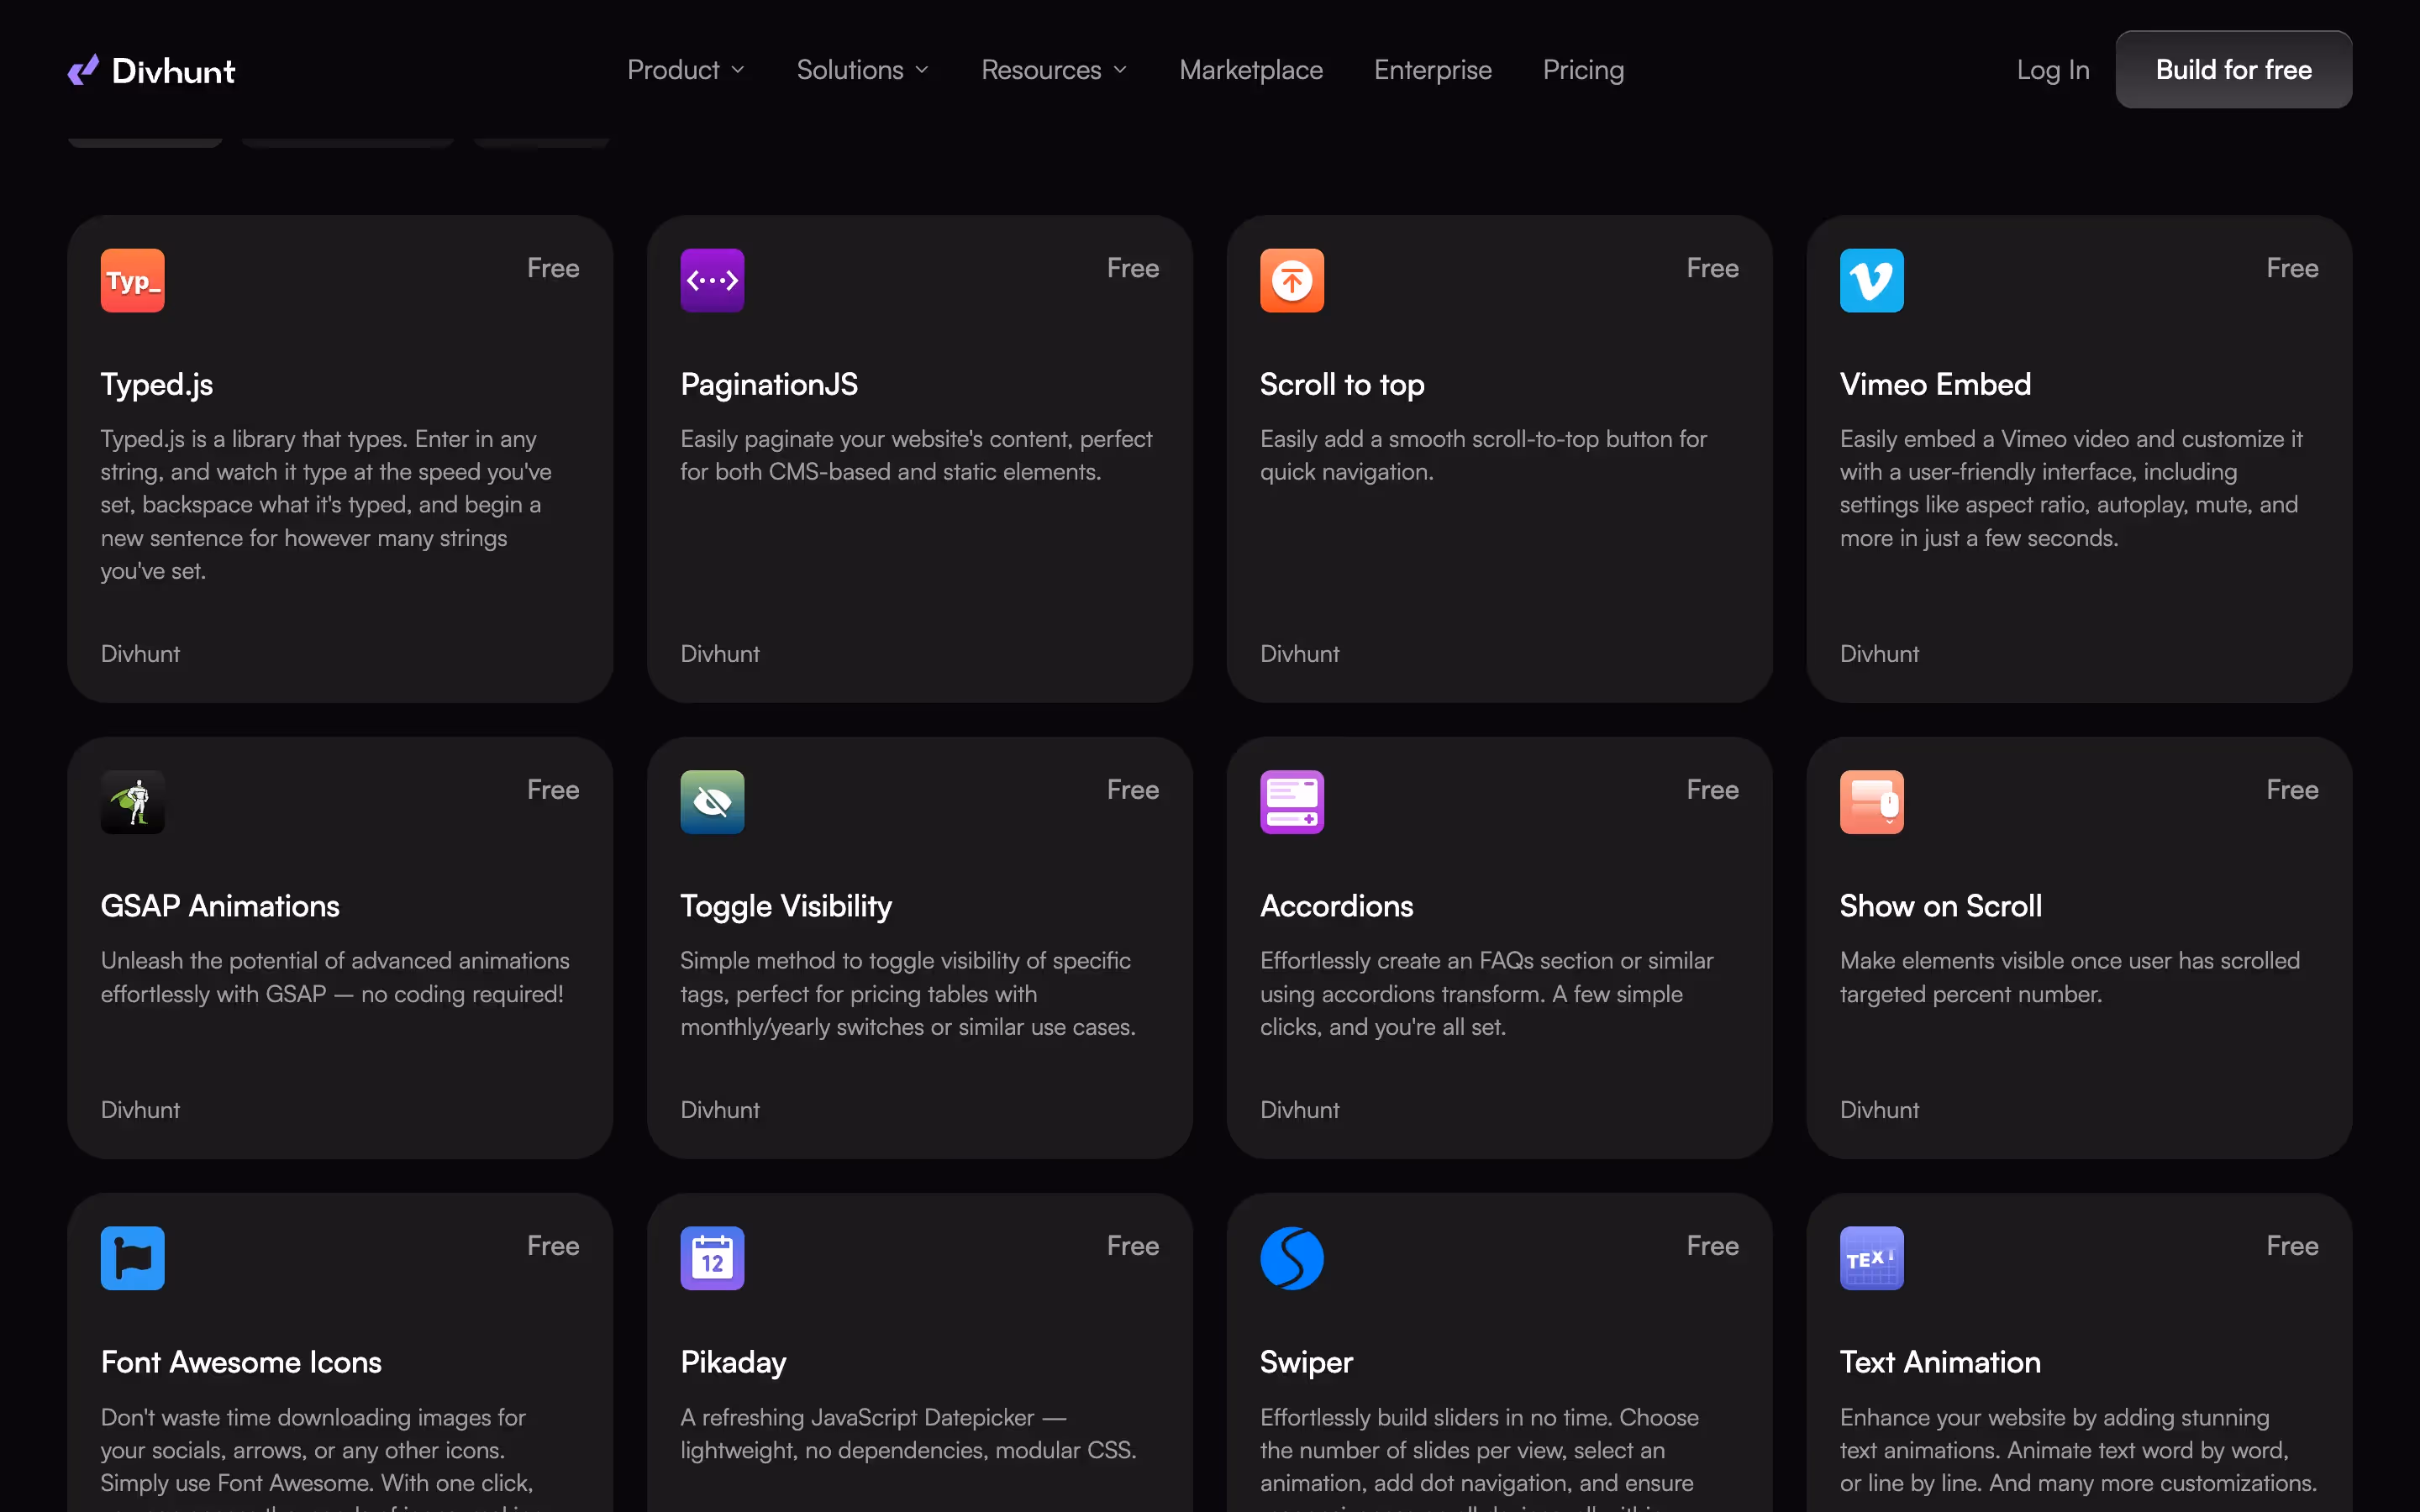Select the Vimeo Embed icon

1871,280
